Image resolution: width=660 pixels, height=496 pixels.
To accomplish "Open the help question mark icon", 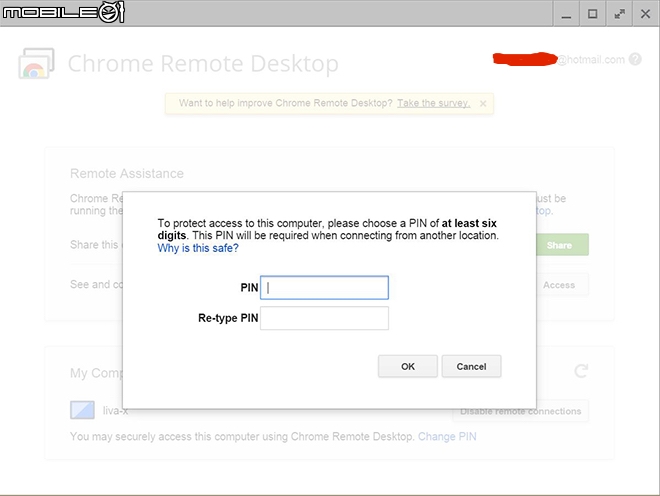I will (x=635, y=59).
